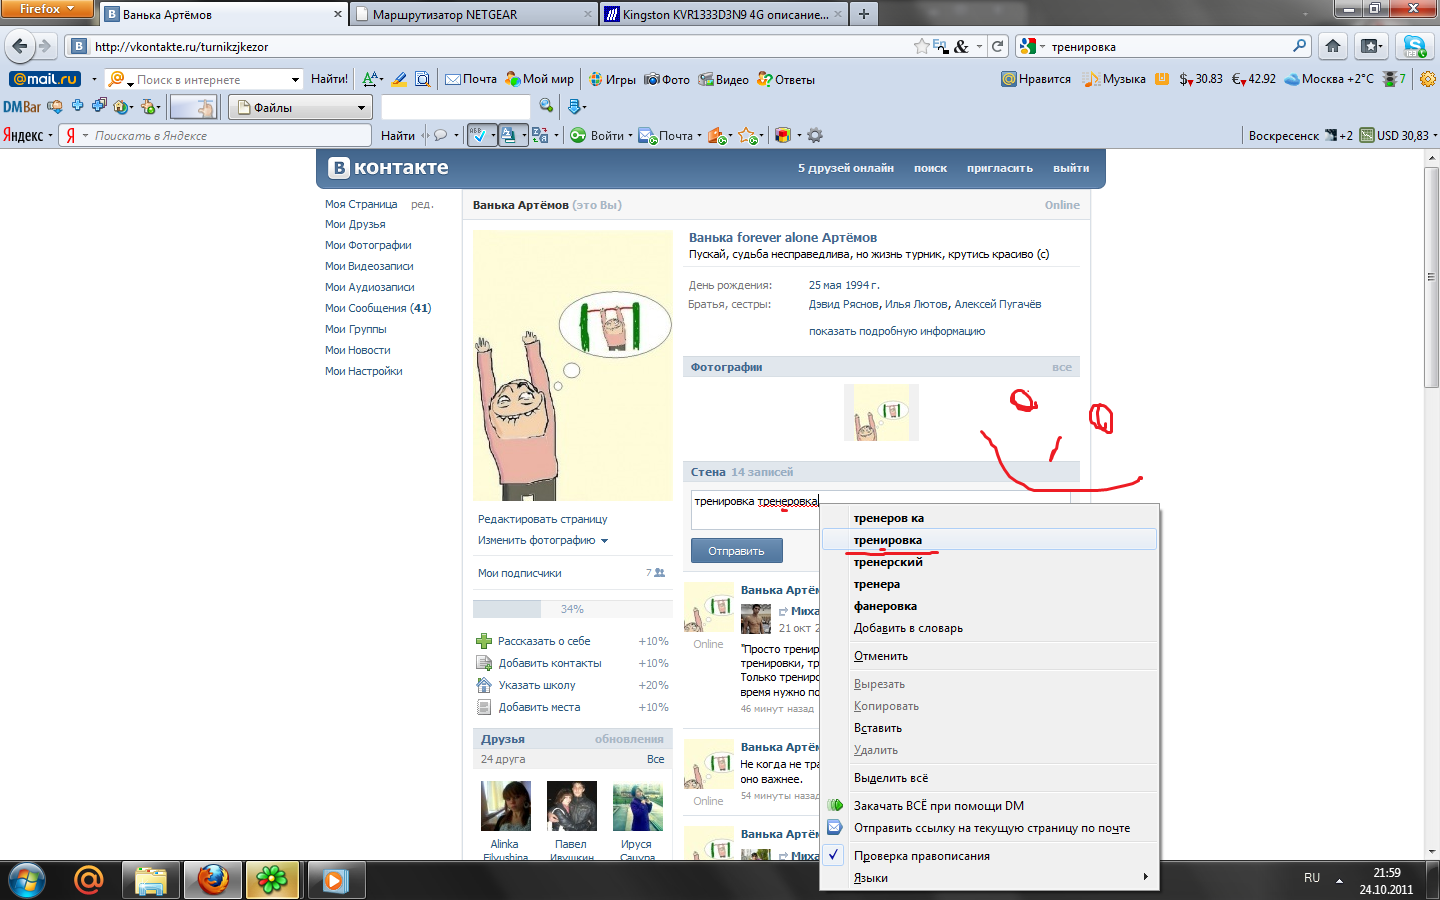Choose suggestion тренировка in context menu
This screenshot has height=900, width=1440.
[989, 540]
